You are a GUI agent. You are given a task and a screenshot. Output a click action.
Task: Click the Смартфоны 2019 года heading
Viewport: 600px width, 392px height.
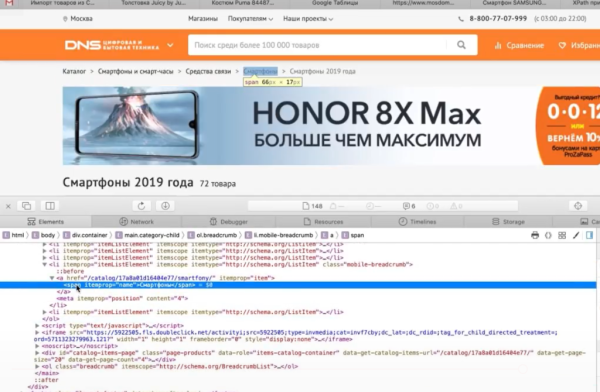point(128,183)
